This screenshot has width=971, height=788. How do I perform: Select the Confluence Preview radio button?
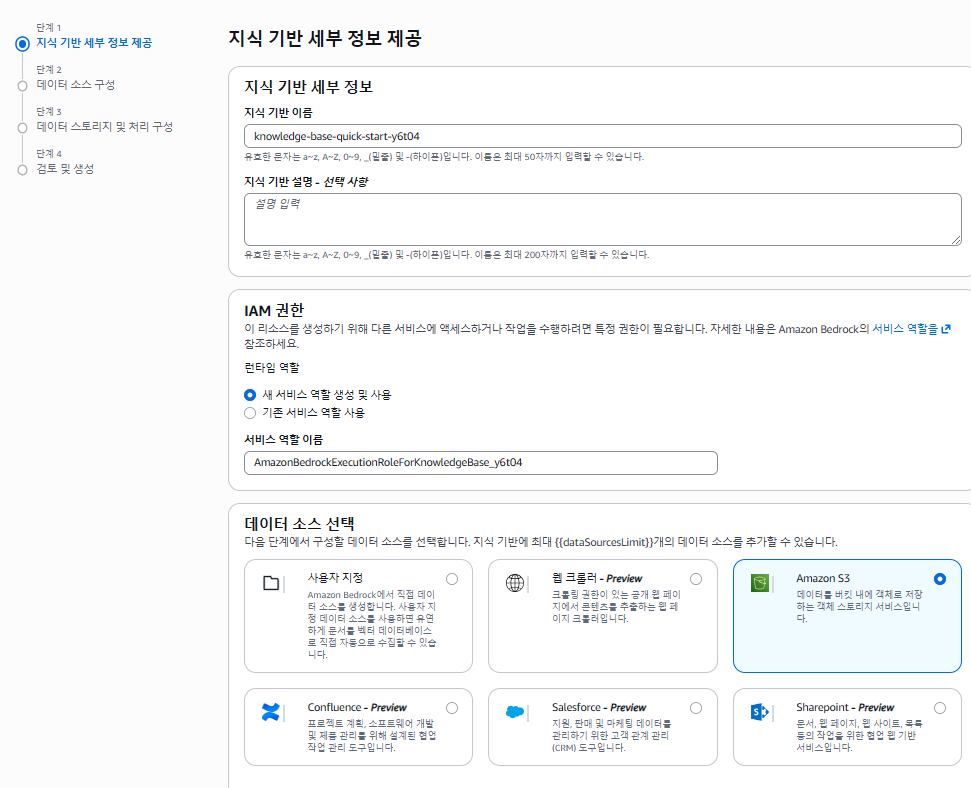[x=452, y=707]
